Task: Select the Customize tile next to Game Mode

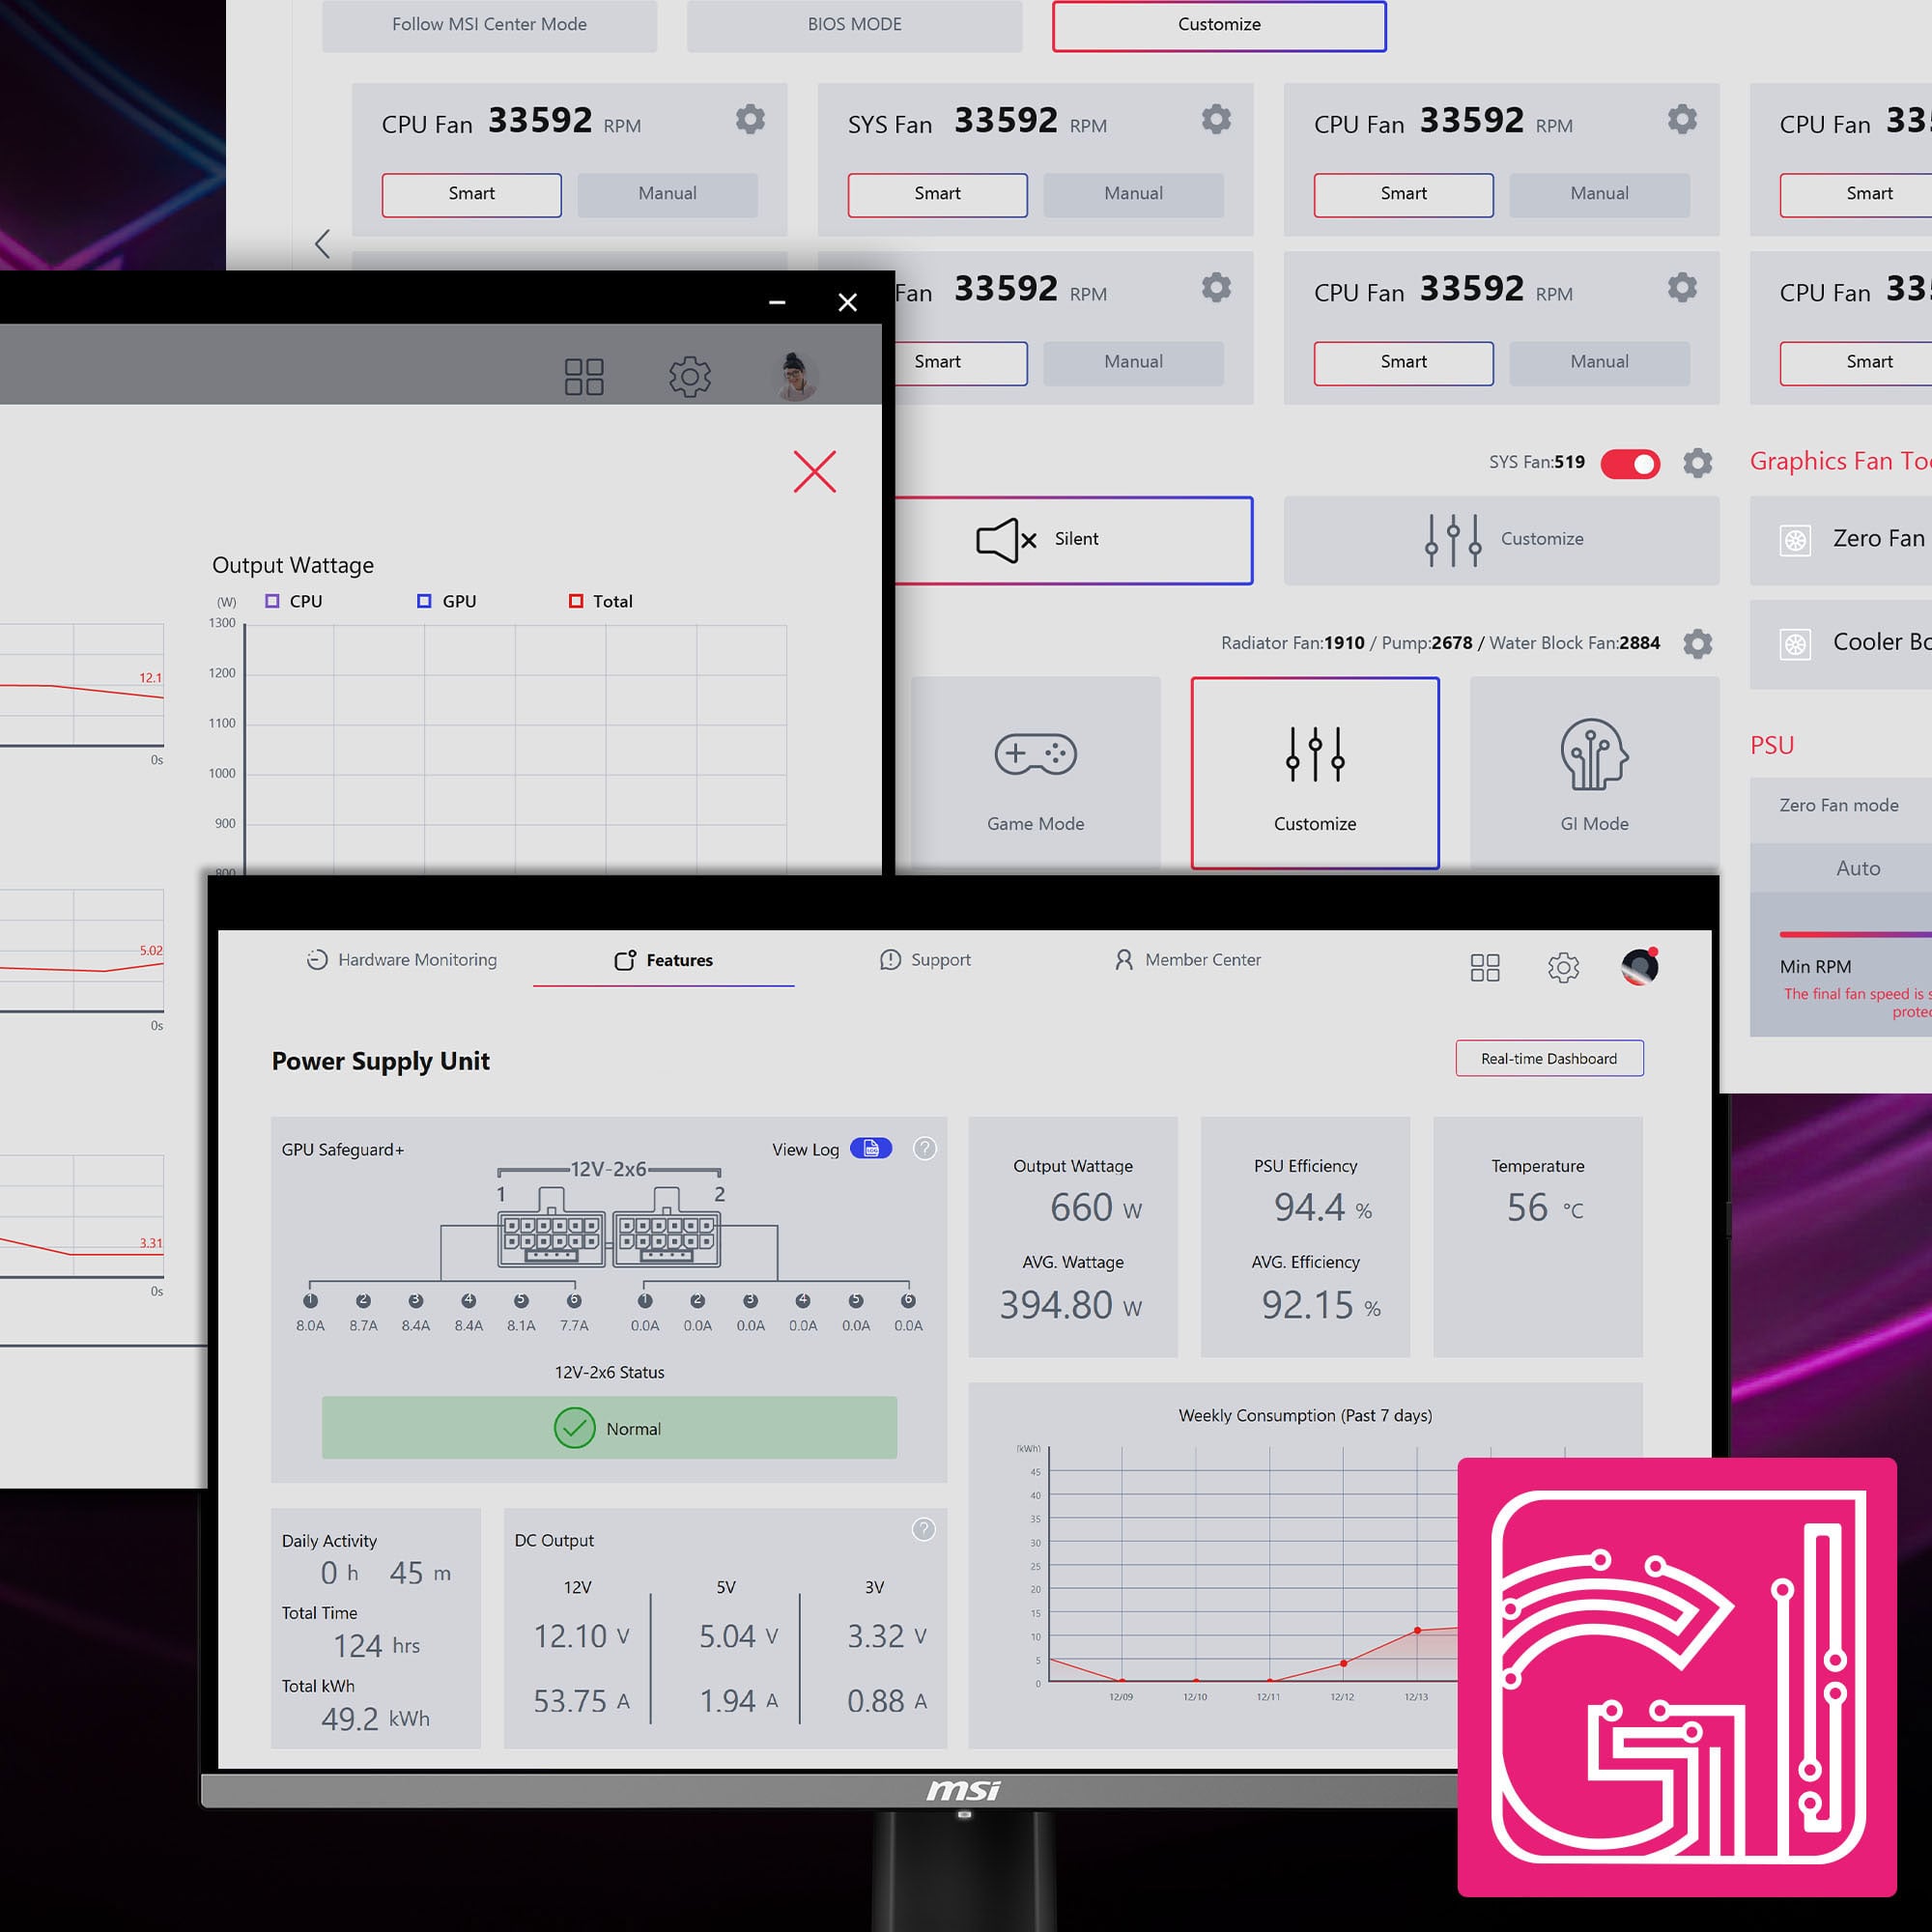Action: (x=1315, y=773)
